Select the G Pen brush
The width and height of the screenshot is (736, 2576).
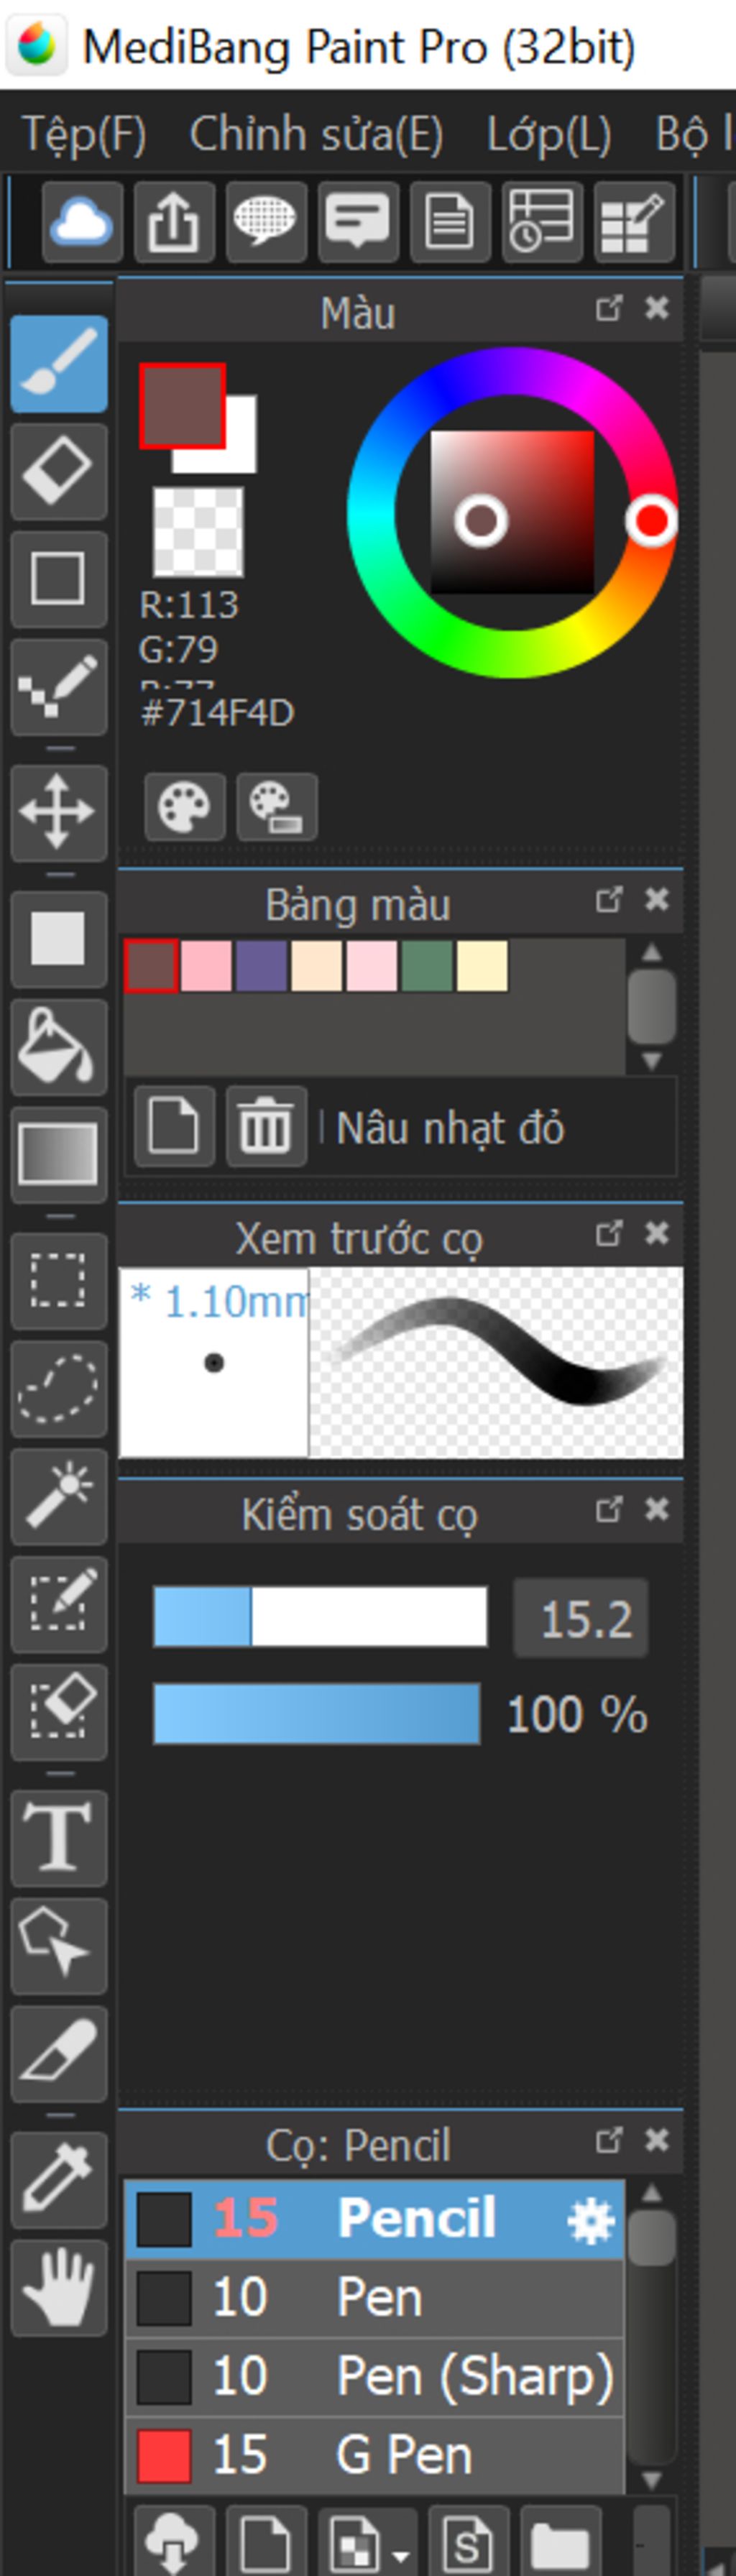374,2456
